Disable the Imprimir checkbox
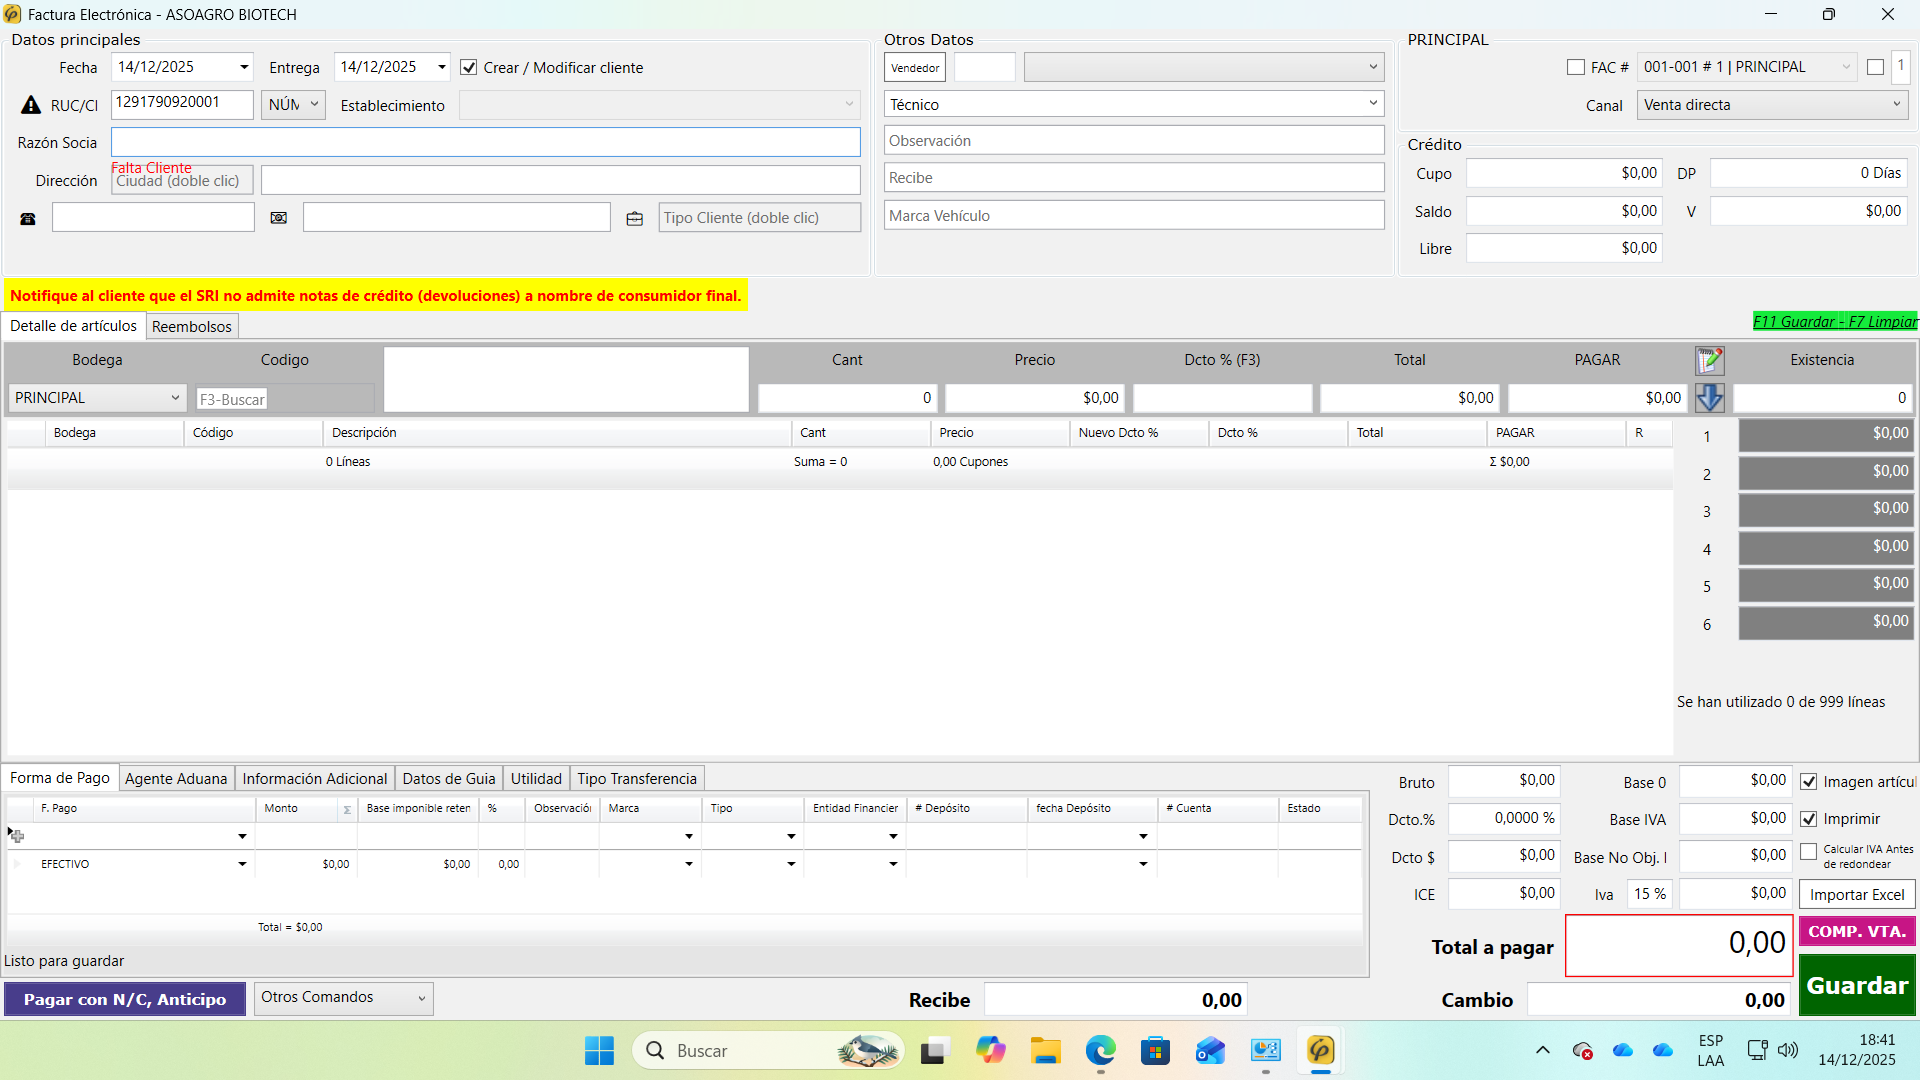The height and width of the screenshot is (1080, 1920). pos(1809,819)
